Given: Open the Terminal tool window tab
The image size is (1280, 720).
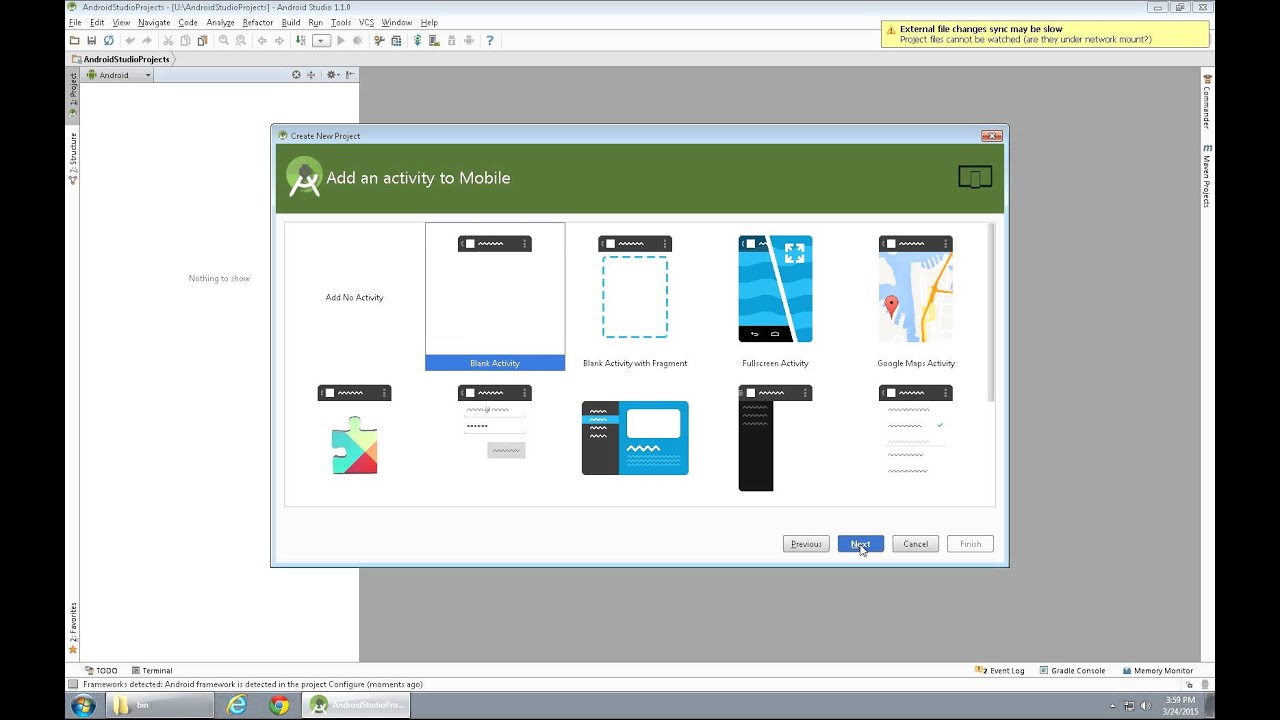Looking at the screenshot, I should (152, 671).
